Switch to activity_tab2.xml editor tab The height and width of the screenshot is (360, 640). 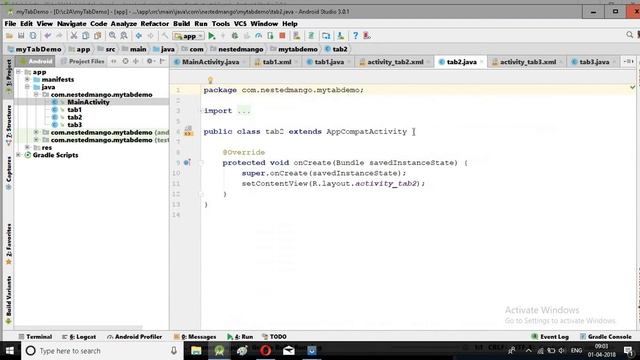tap(395, 62)
